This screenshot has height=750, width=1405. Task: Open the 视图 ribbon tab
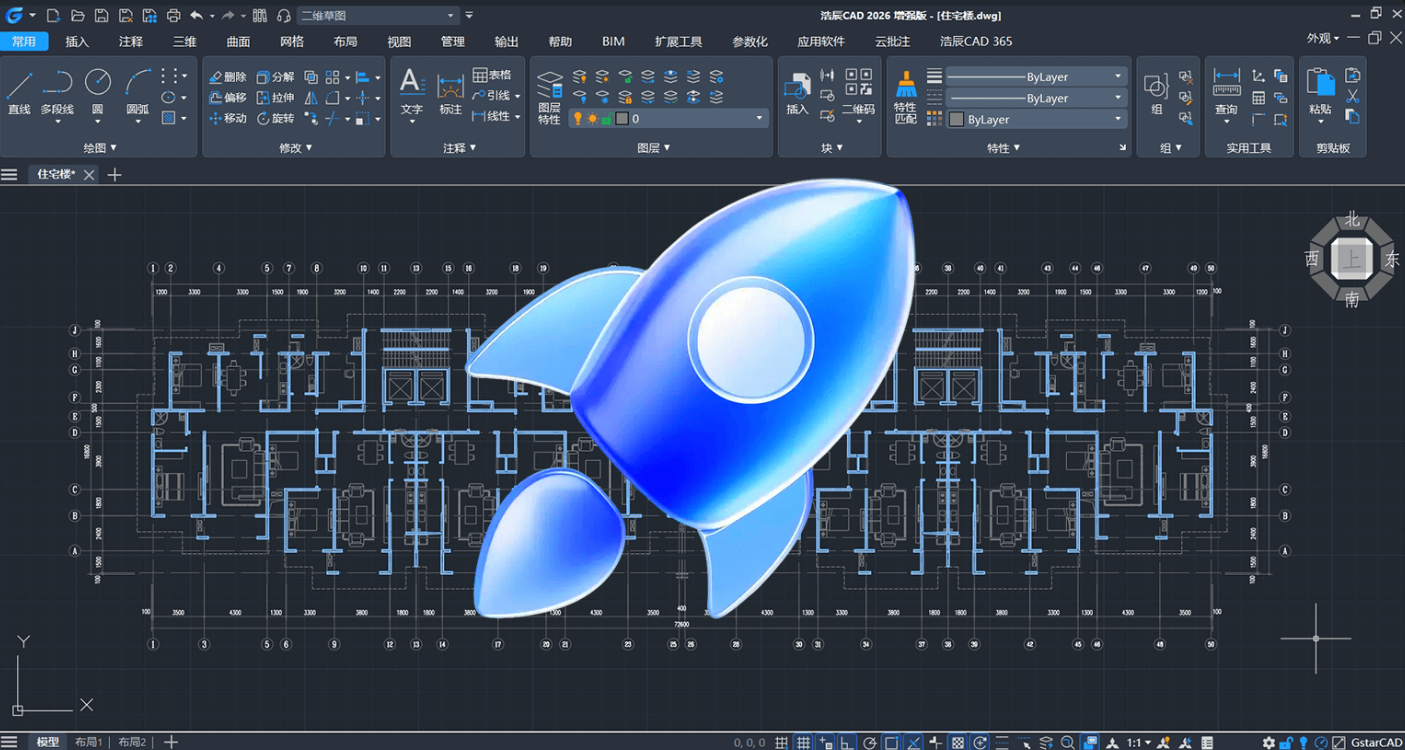point(399,41)
